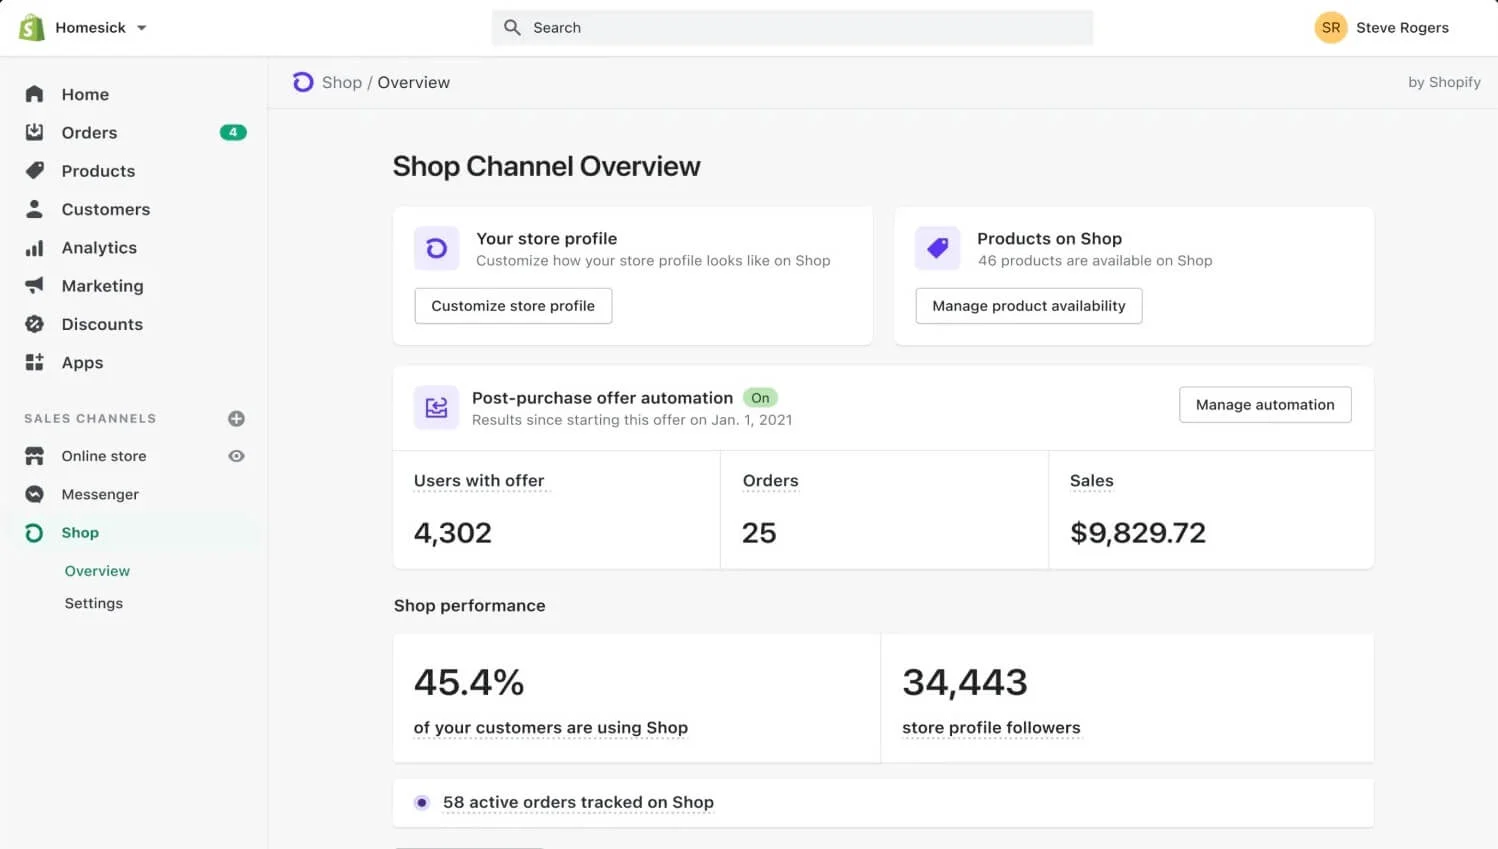
Task: Open Orders in the sidebar
Action: tap(89, 133)
